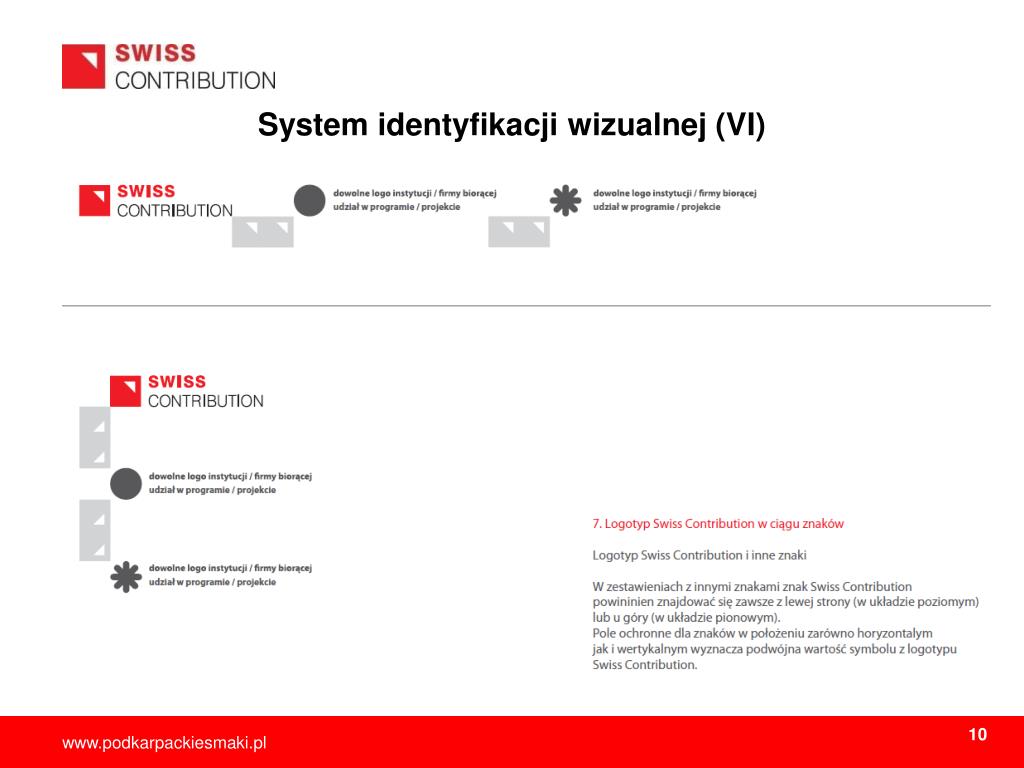Screen dimensions: 1024x768
Task: Click the slide title "System identyfikacji wizualnej (VI)"
Action: tap(511, 124)
